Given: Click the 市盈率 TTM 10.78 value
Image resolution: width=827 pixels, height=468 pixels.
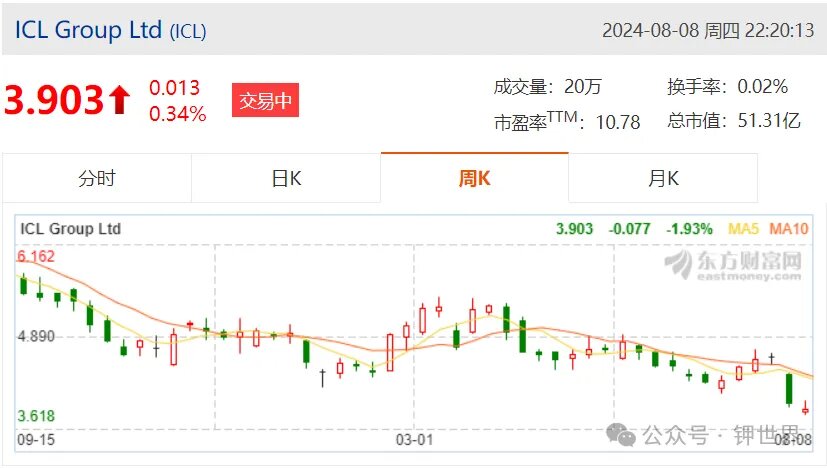Looking at the screenshot, I should (567, 121).
